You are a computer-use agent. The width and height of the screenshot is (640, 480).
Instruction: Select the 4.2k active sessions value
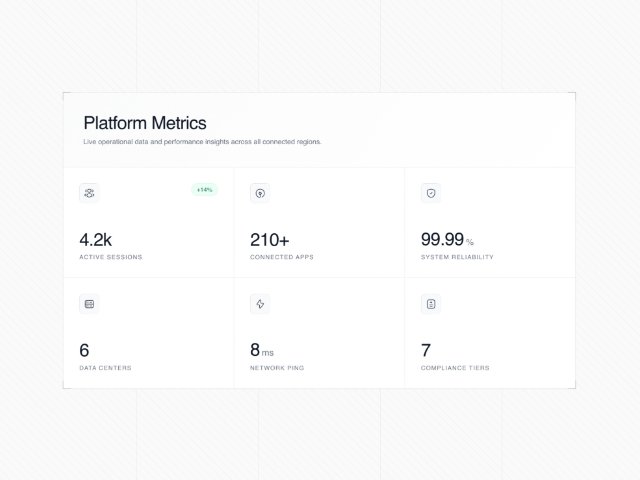(x=96, y=240)
